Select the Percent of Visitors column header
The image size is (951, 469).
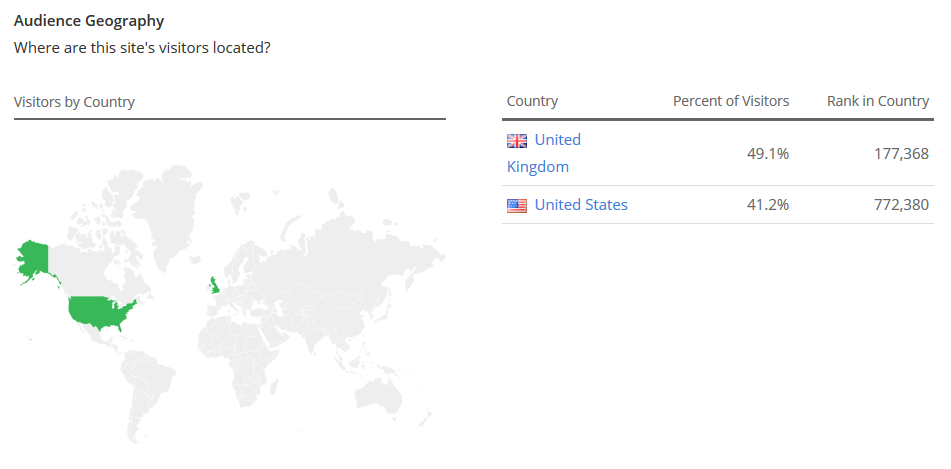[731, 101]
